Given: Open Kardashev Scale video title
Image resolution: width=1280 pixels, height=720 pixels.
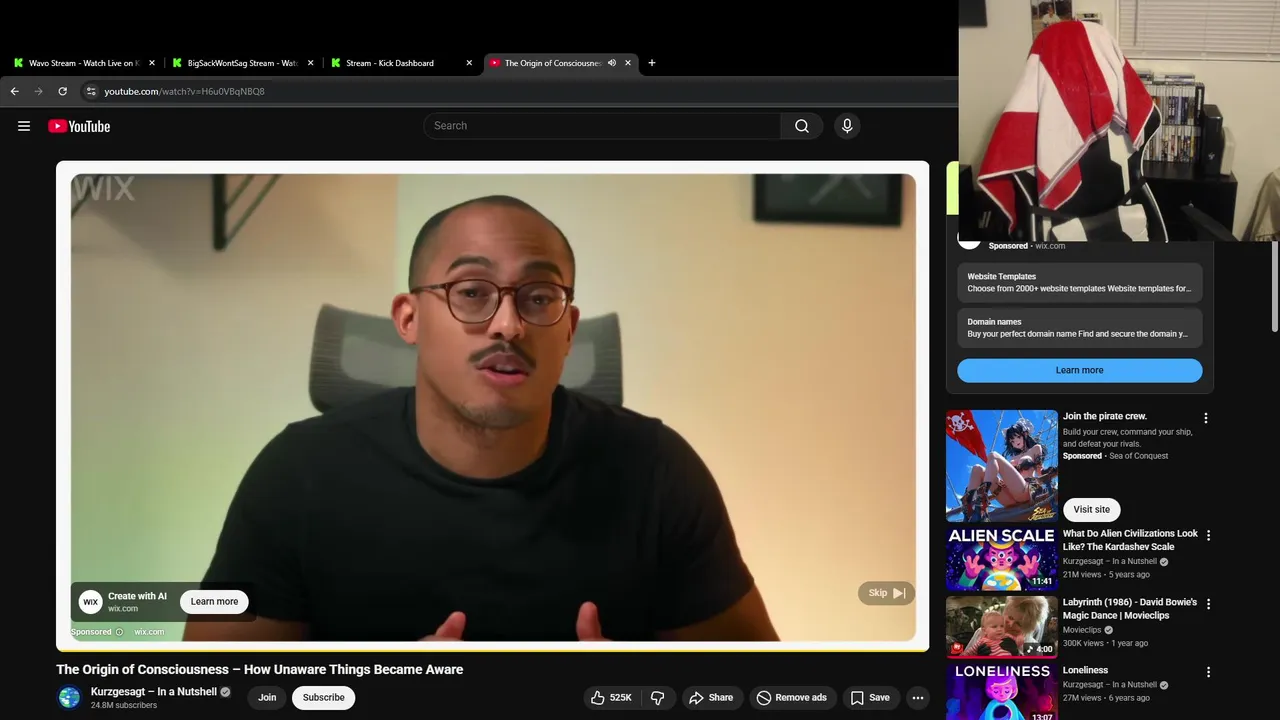Looking at the screenshot, I should pyautogui.click(x=1130, y=540).
